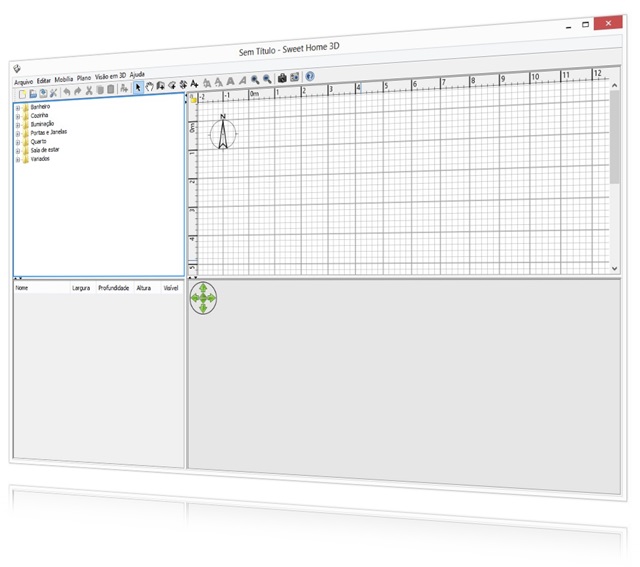Viewport: 640px width, 567px height.
Task: Click the Paste clipboard icon
Action: tap(111, 89)
